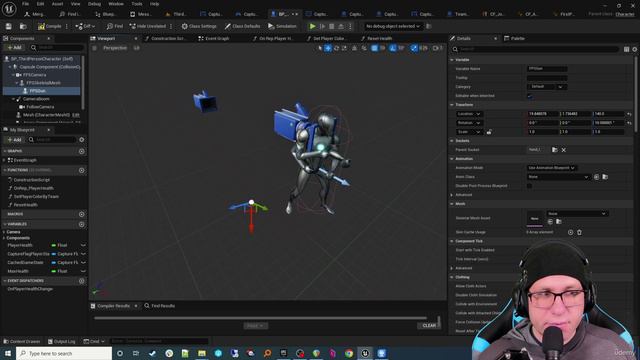
Task: Save the blueprint with the toolbar save icon
Action: (x=9, y=26)
